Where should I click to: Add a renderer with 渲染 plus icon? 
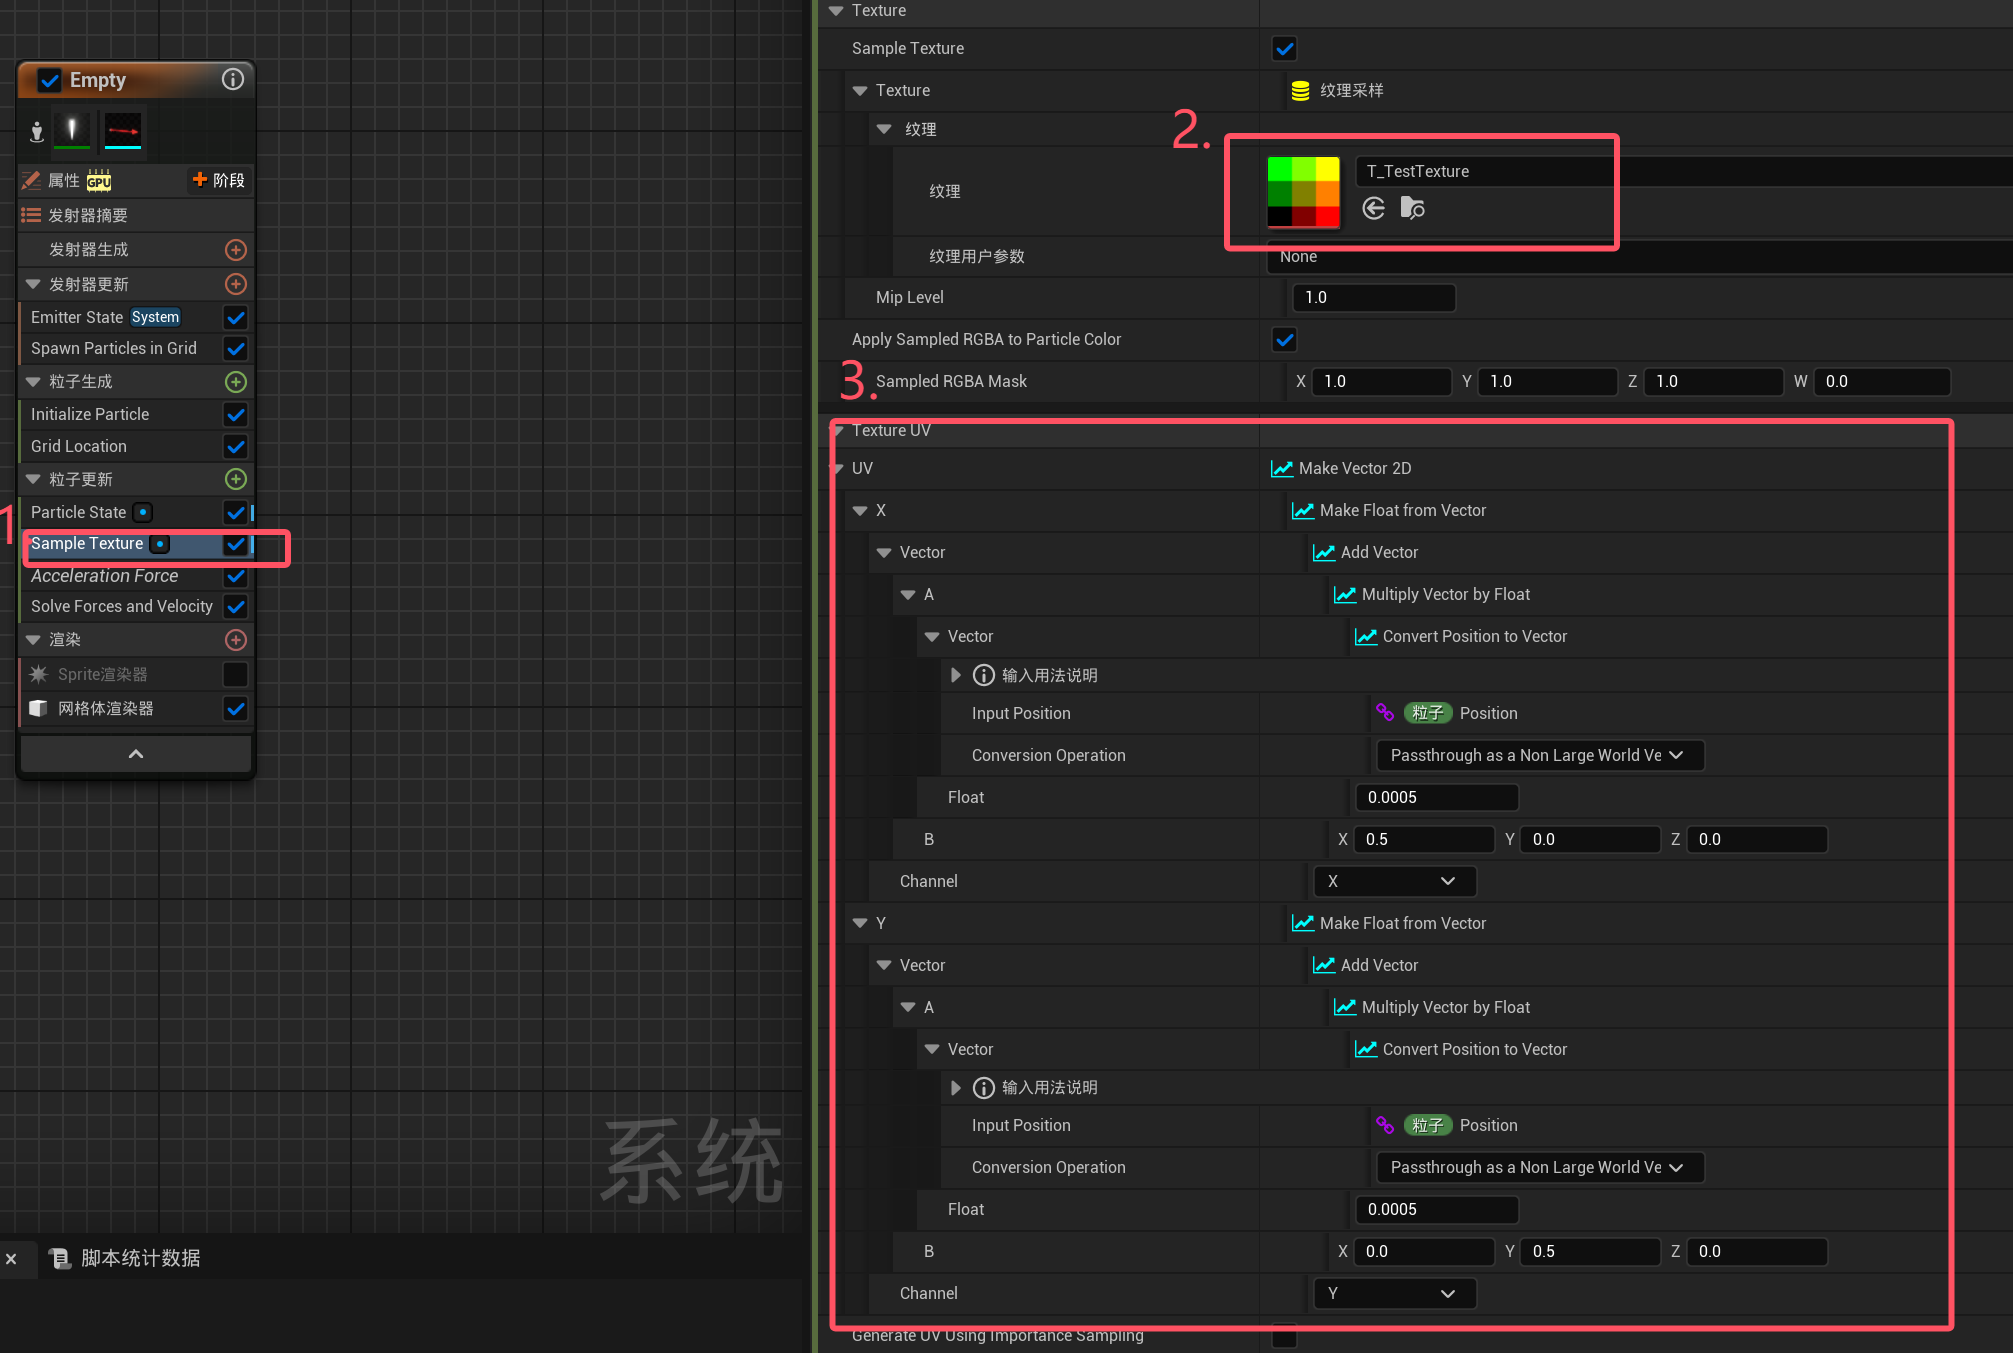point(236,640)
